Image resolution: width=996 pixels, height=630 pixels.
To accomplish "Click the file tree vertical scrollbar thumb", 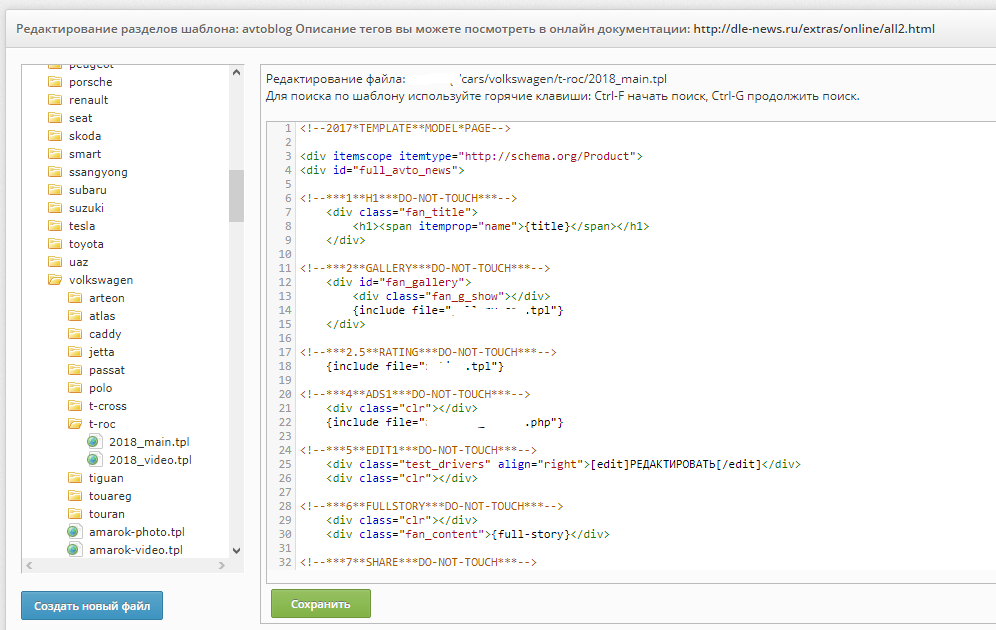I will (x=236, y=195).
